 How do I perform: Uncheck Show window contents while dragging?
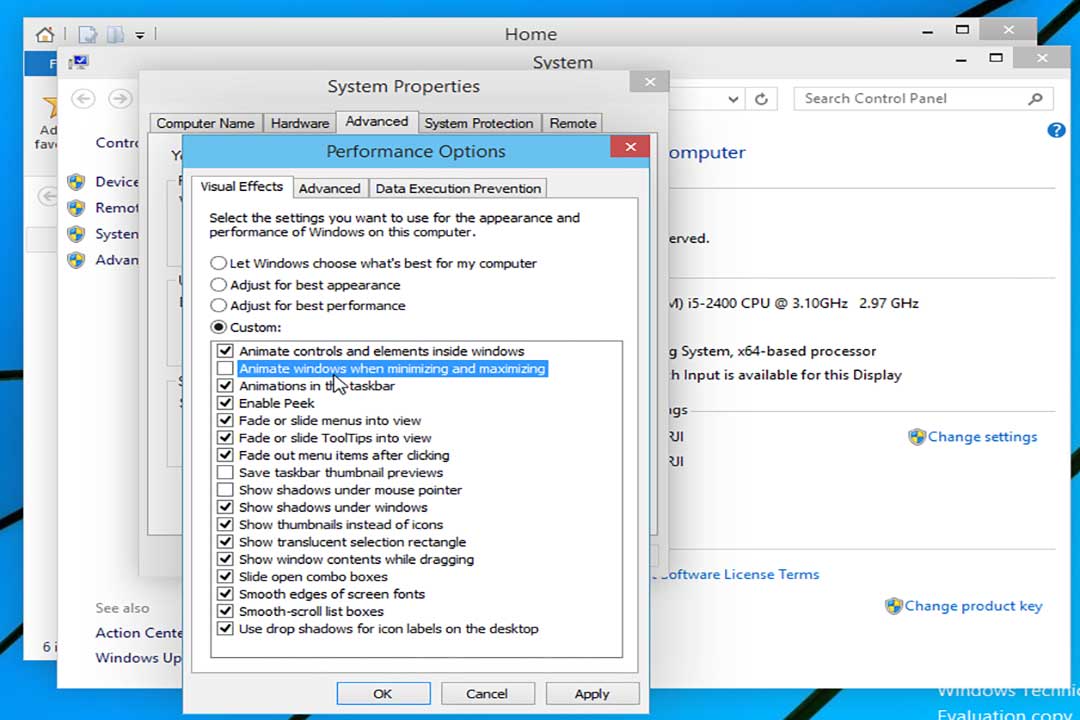(x=225, y=559)
